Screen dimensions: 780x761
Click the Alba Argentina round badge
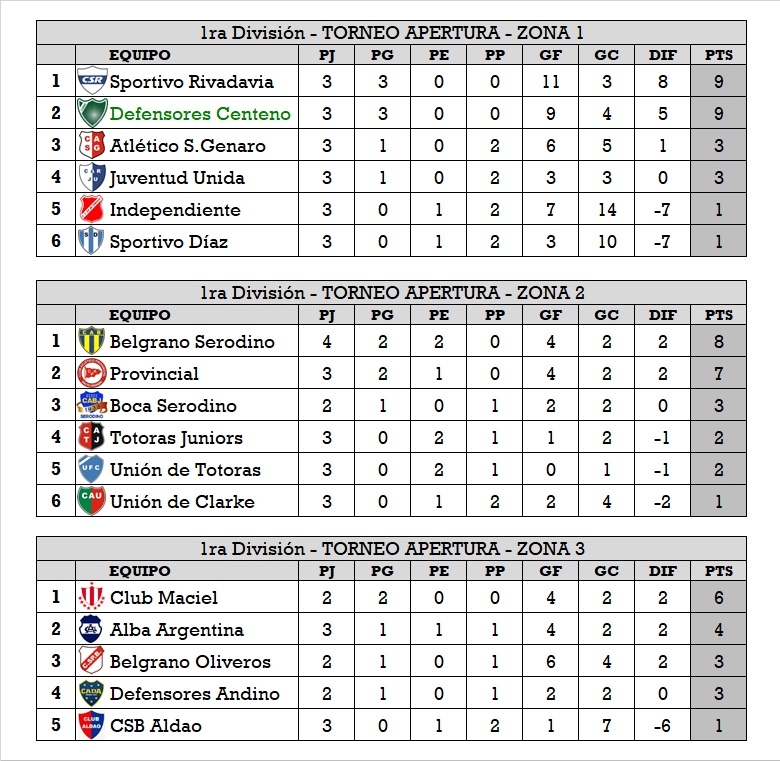click(x=91, y=629)
